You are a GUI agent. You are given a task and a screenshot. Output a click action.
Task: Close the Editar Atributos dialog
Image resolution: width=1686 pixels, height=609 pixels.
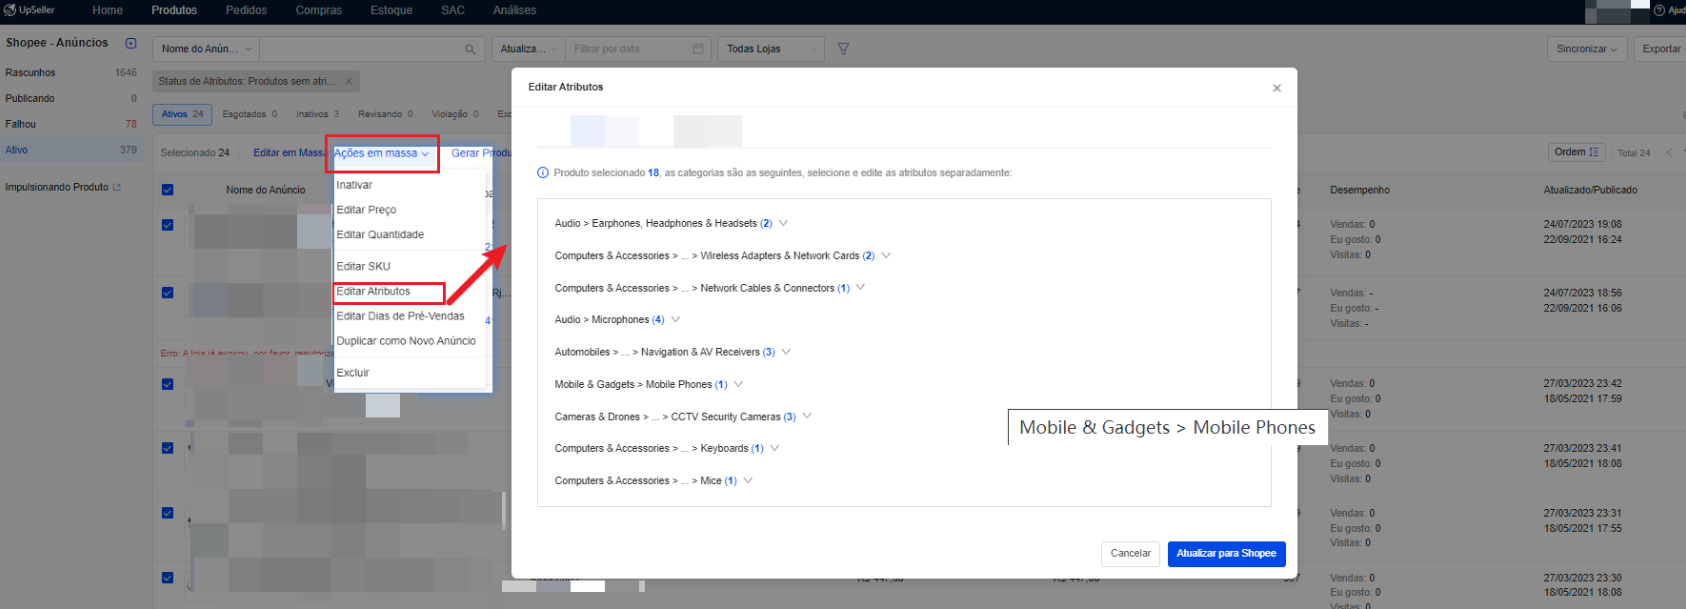point(1277,88)
